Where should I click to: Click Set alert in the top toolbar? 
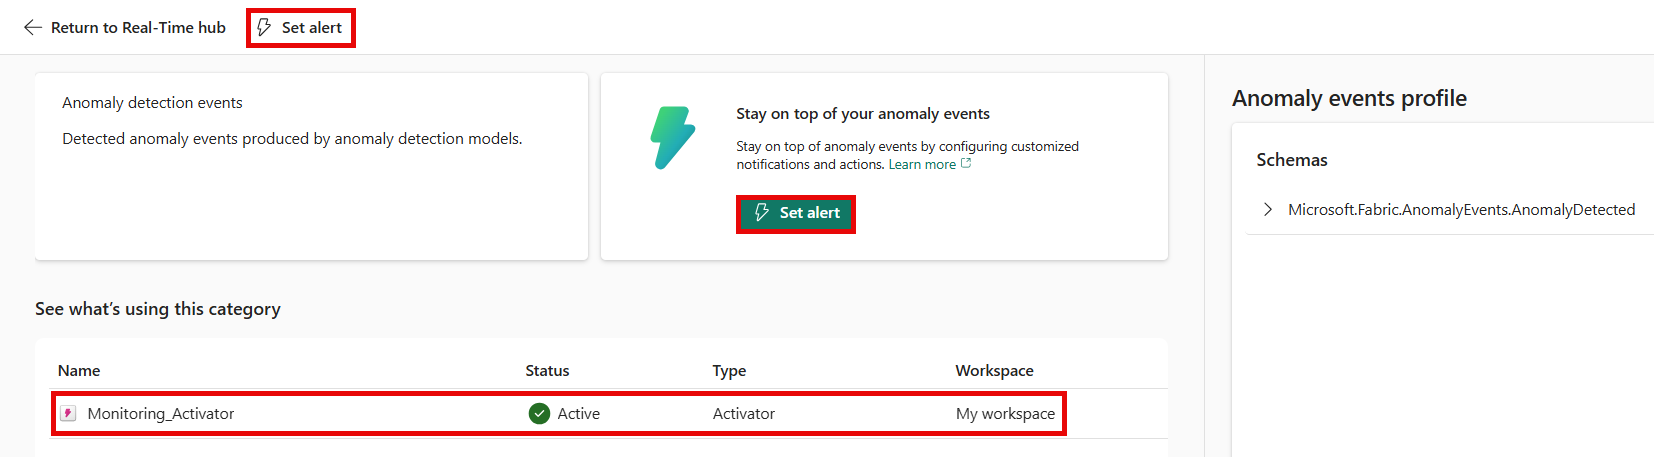coord(301,28)
